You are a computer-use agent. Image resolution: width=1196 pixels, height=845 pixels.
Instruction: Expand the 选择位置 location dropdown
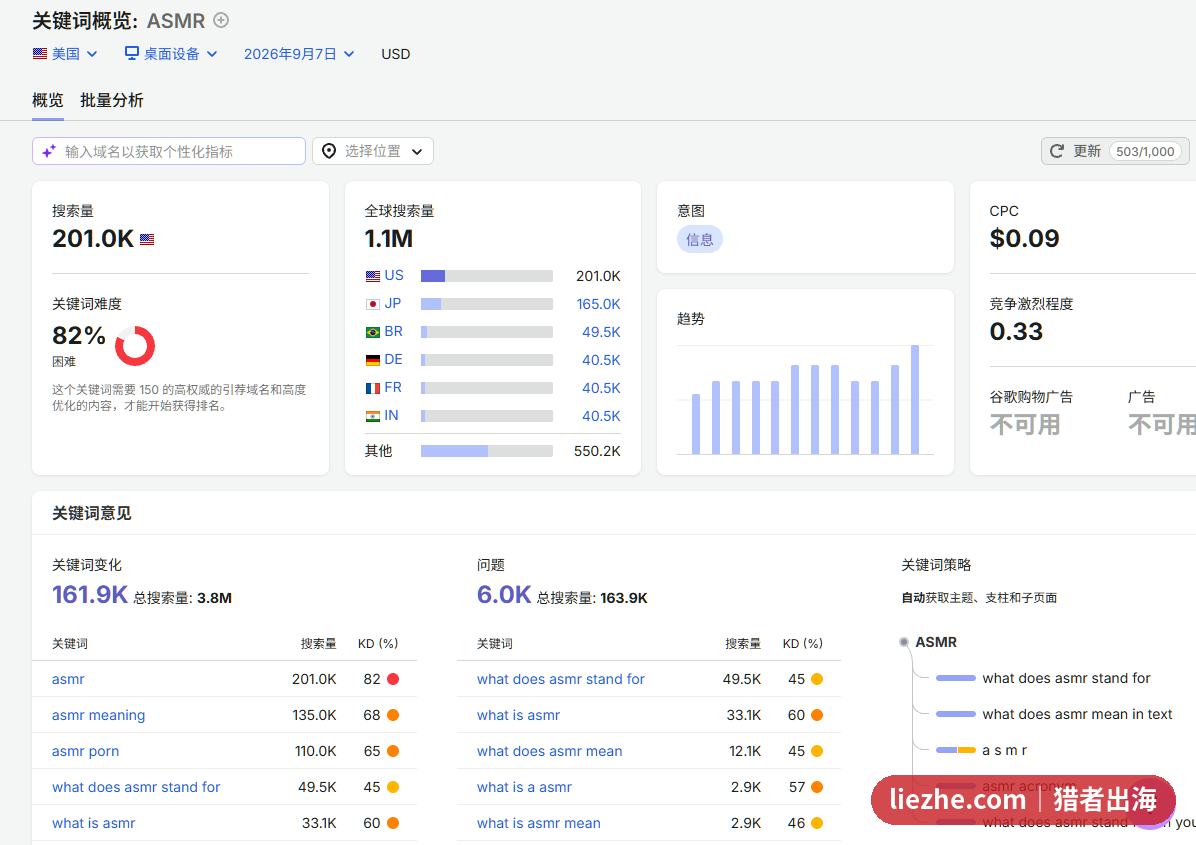coord(373,151)
